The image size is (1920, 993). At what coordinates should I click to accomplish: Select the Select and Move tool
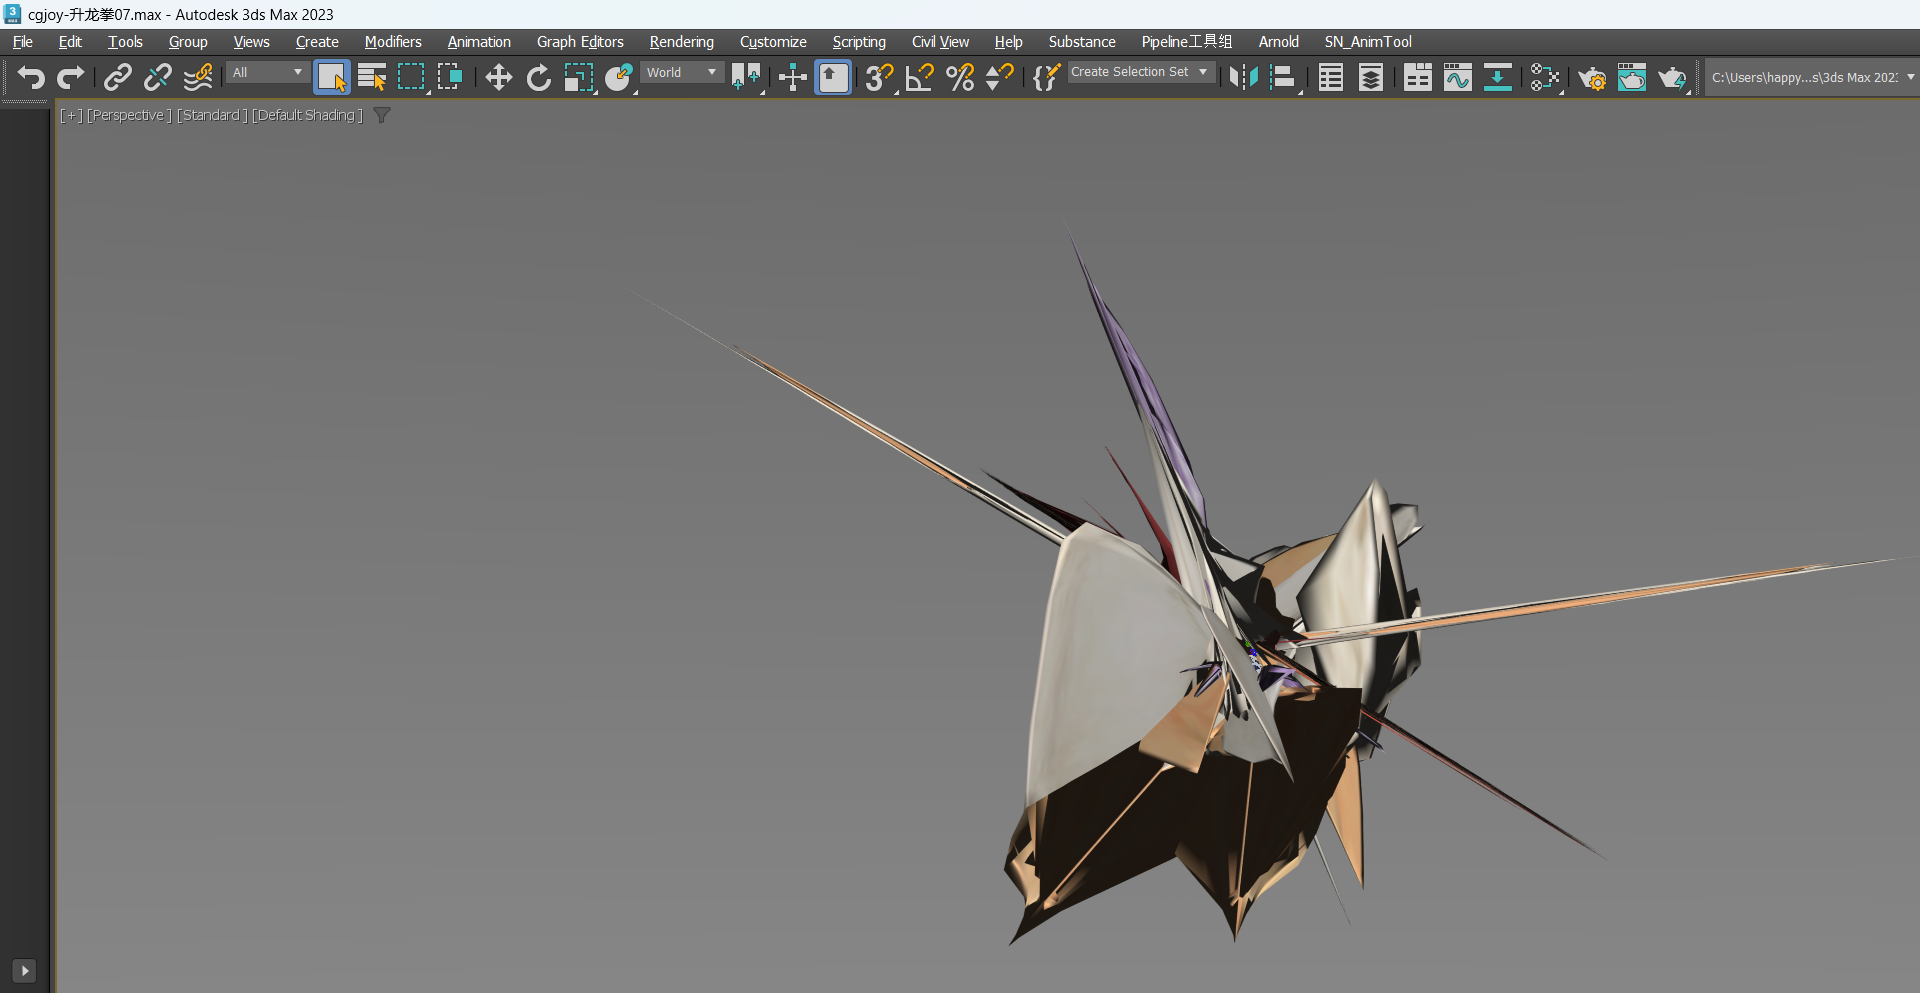(498, 77)
